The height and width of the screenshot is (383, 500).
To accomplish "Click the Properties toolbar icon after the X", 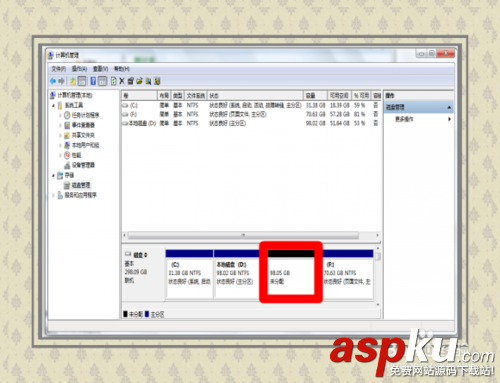I will click(131, 81).
